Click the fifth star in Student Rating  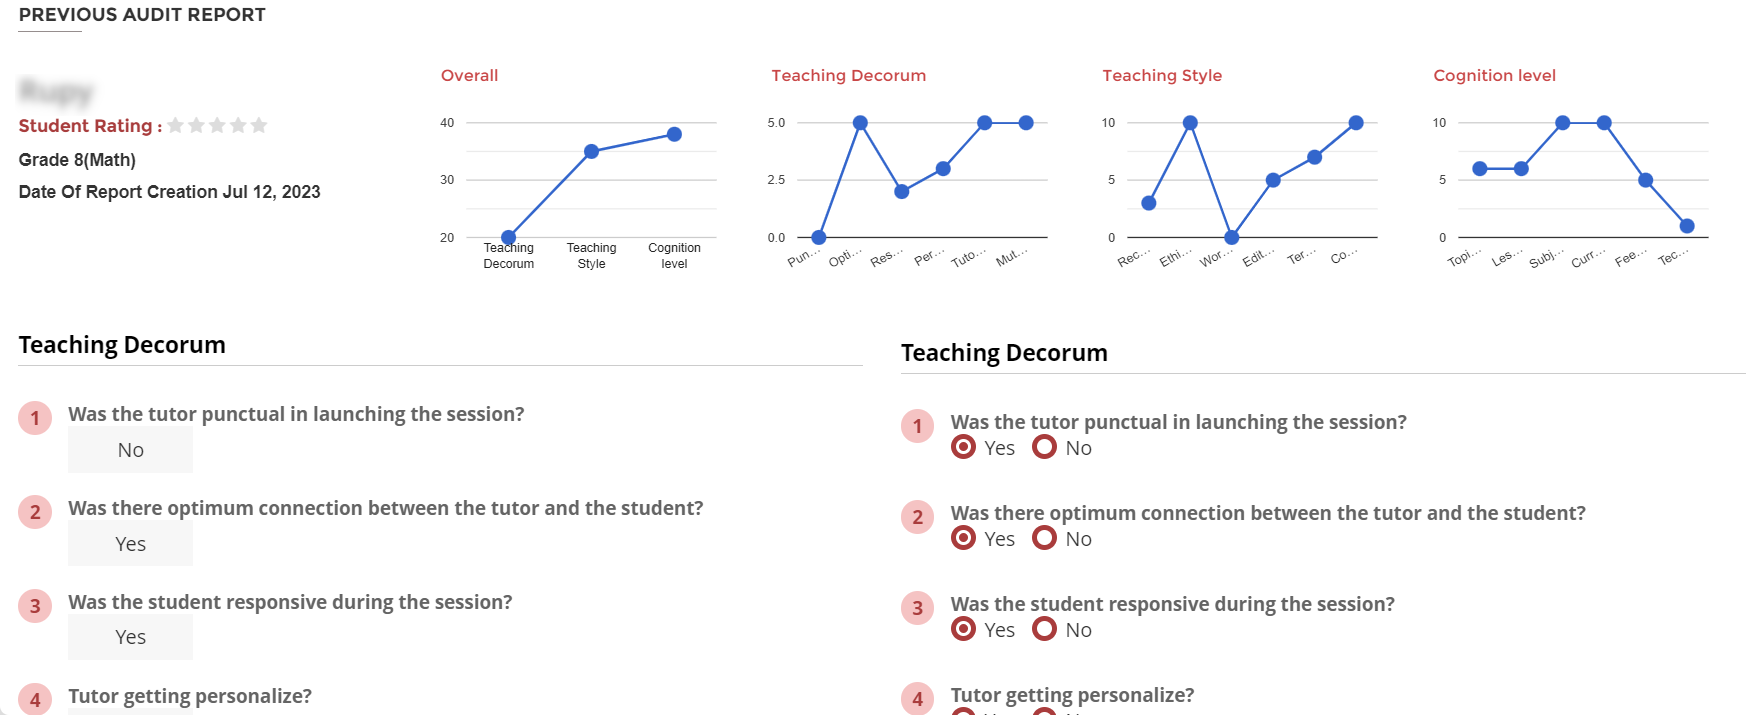click(259, 125)
